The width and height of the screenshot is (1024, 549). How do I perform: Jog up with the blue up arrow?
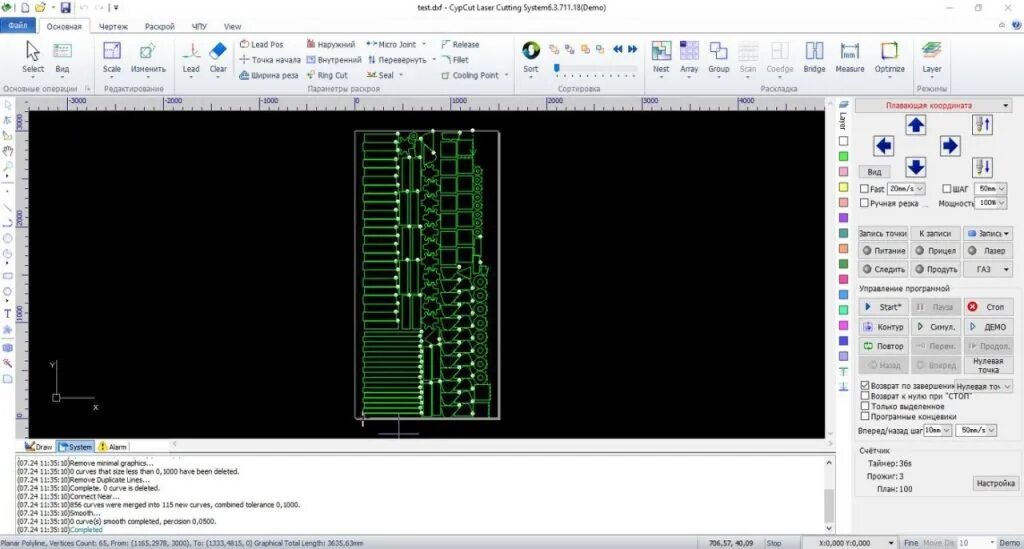(x=916, y=125)
